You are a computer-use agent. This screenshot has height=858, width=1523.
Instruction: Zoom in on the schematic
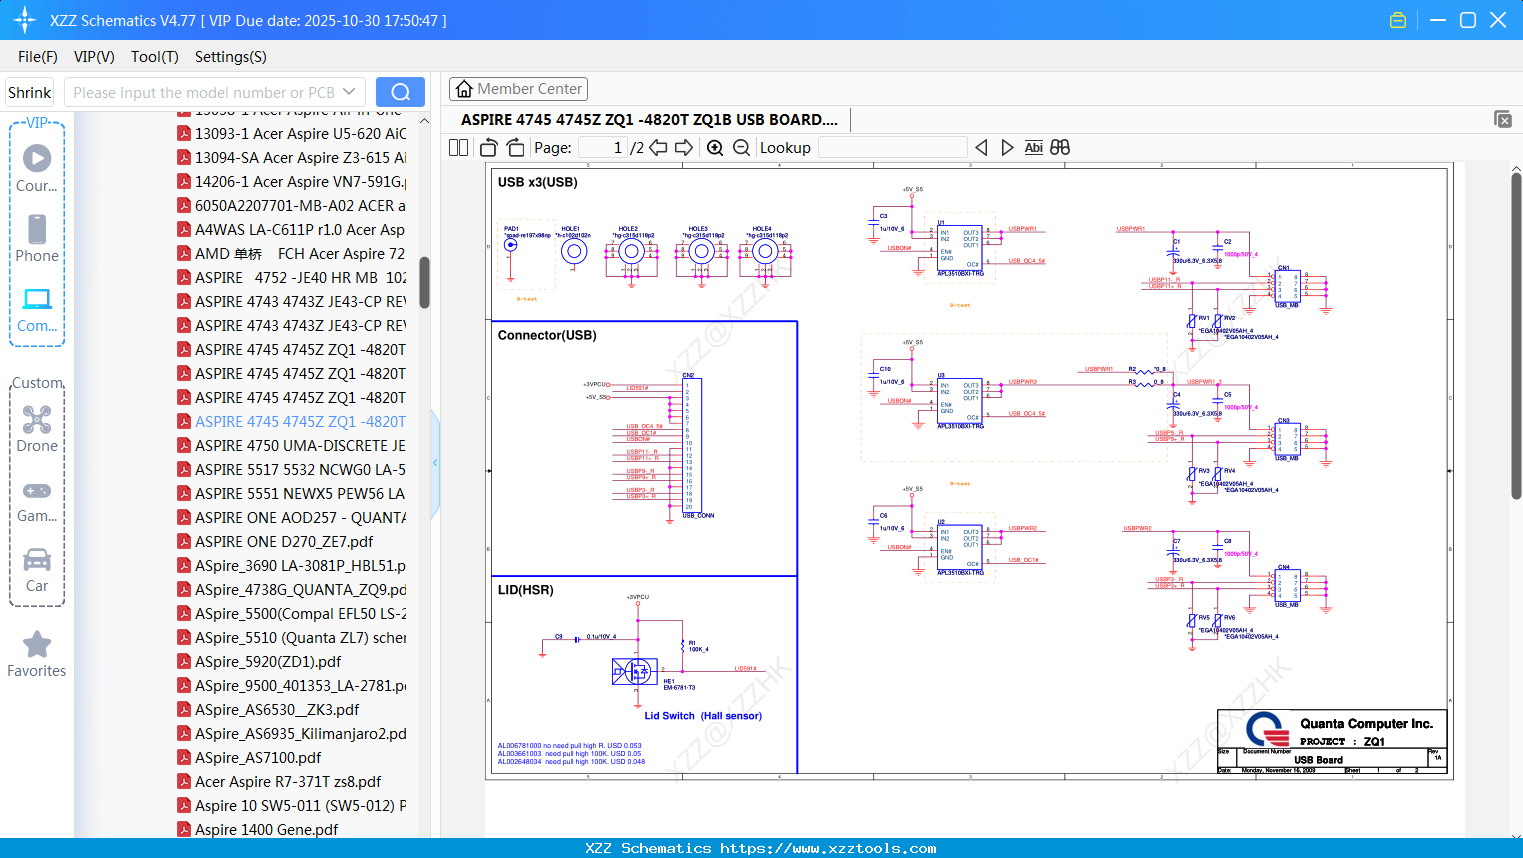pos(715,148)
